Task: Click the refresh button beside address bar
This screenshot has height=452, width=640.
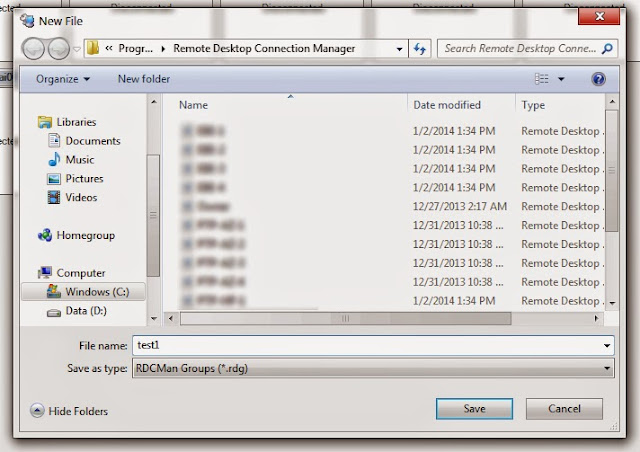Action: 420,49
